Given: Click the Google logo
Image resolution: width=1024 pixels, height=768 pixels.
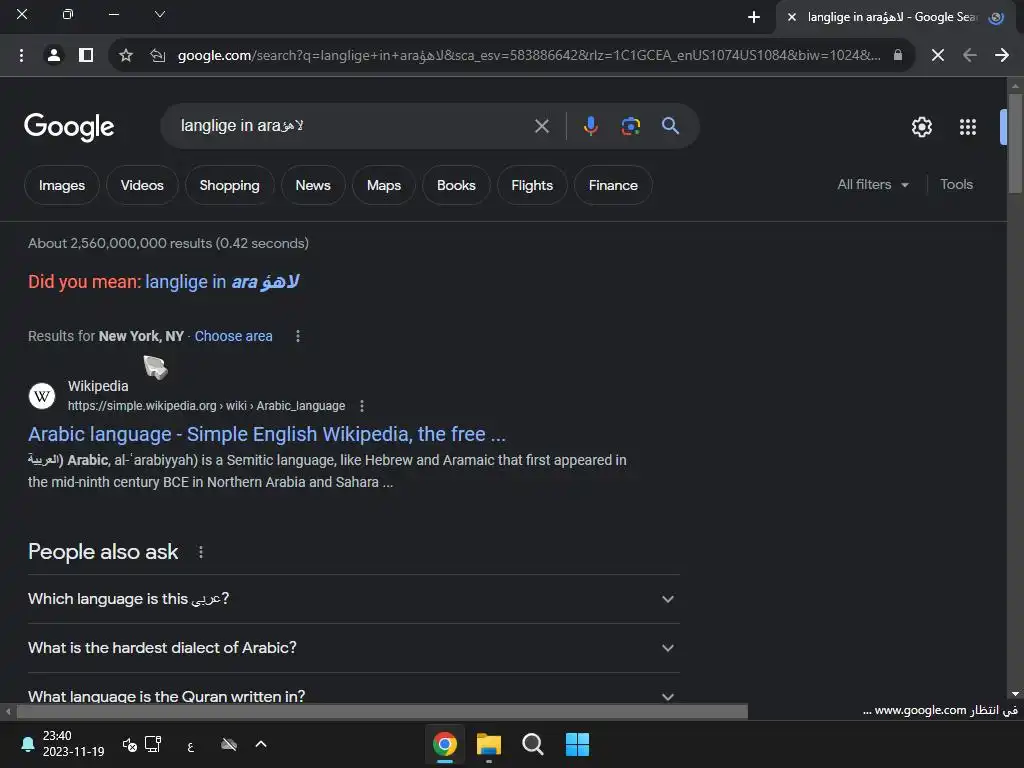Looking at the screenshot, I should pyautogui.click(x=69, y=127).
